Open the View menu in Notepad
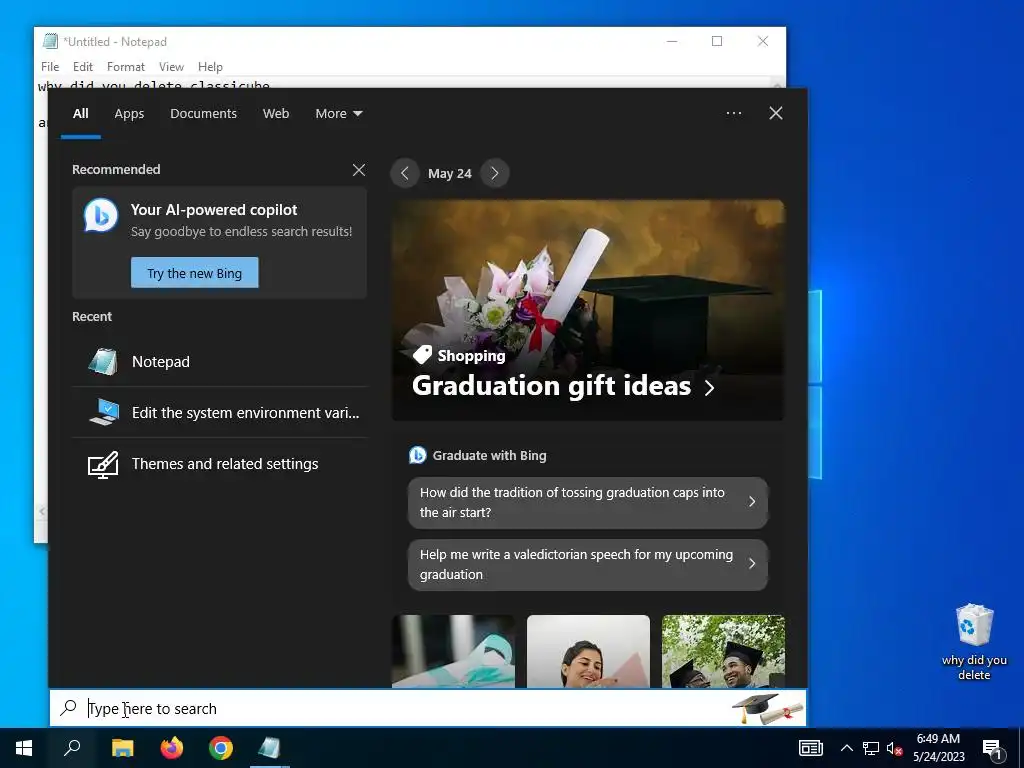 point(171,67)
